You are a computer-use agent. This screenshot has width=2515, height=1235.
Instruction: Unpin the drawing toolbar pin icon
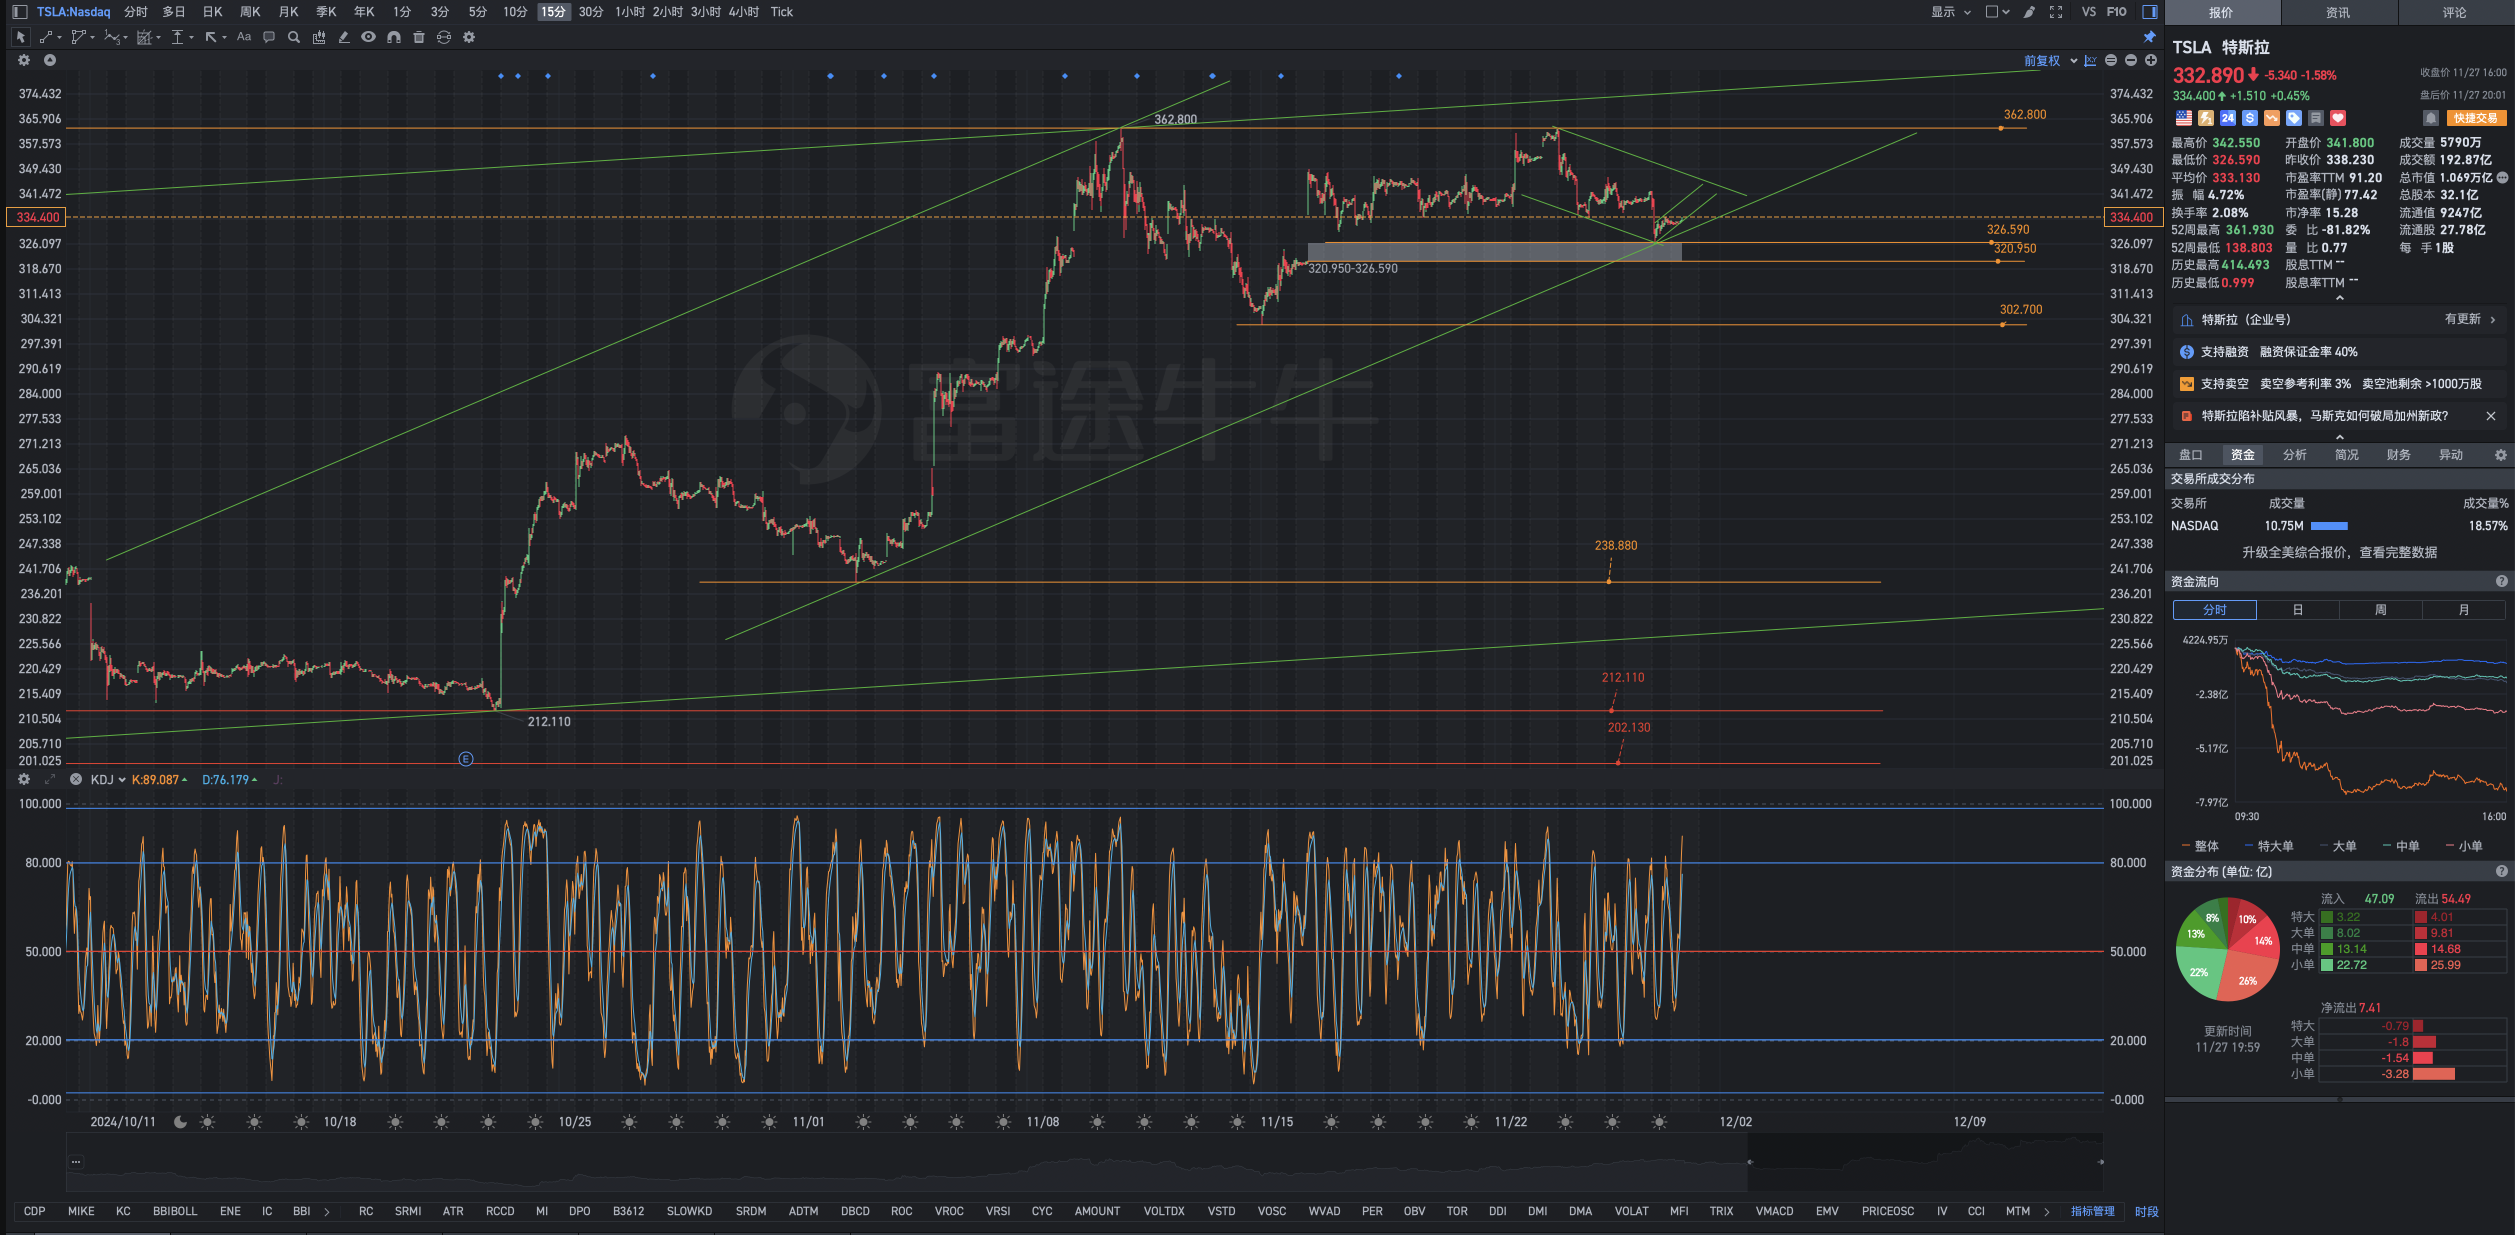[2149, 37]
